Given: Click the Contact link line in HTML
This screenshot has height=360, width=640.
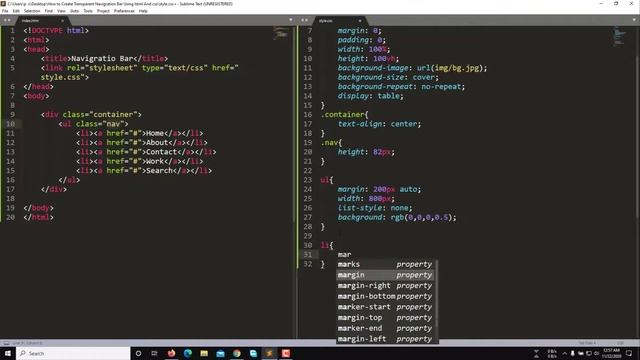Looking at the screenshot, I should [146, 152].
